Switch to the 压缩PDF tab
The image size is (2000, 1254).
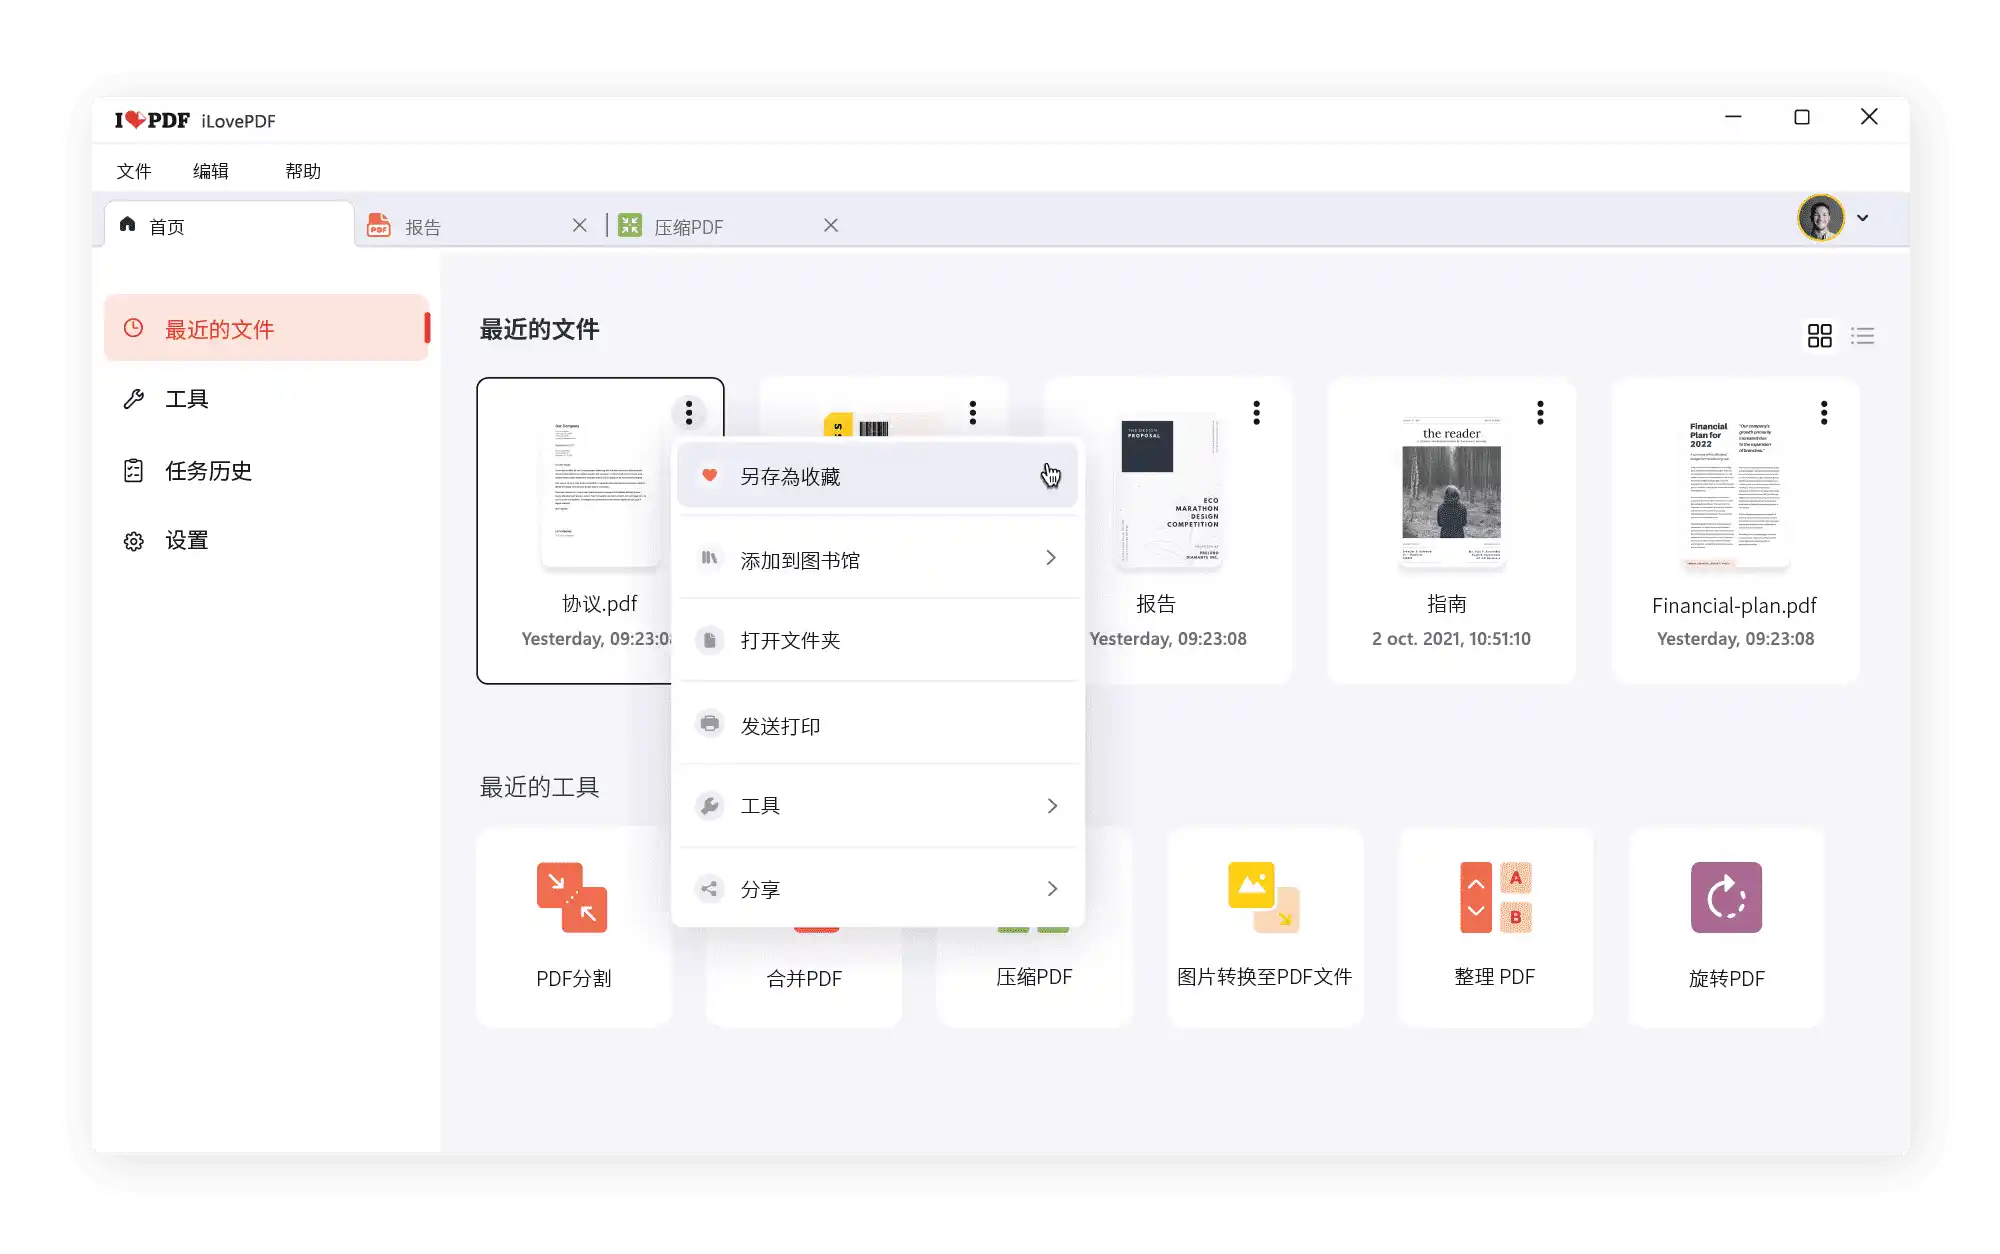688,226
